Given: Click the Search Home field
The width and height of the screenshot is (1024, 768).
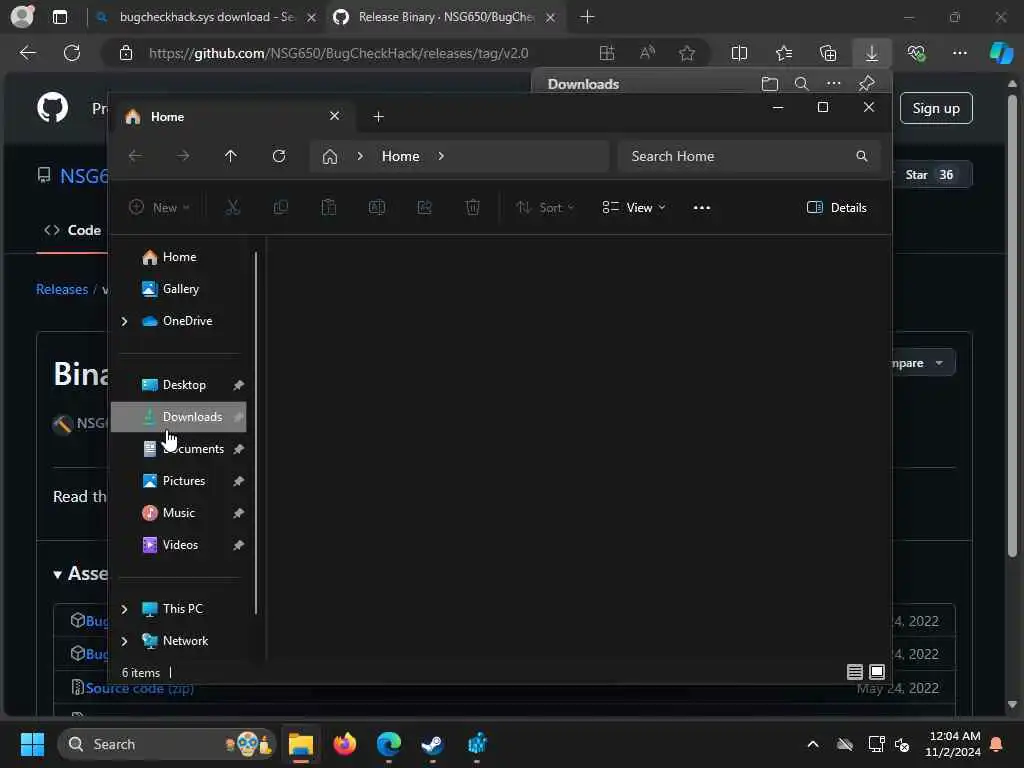Looking at the screenshot, I should (x=748, y=156).
